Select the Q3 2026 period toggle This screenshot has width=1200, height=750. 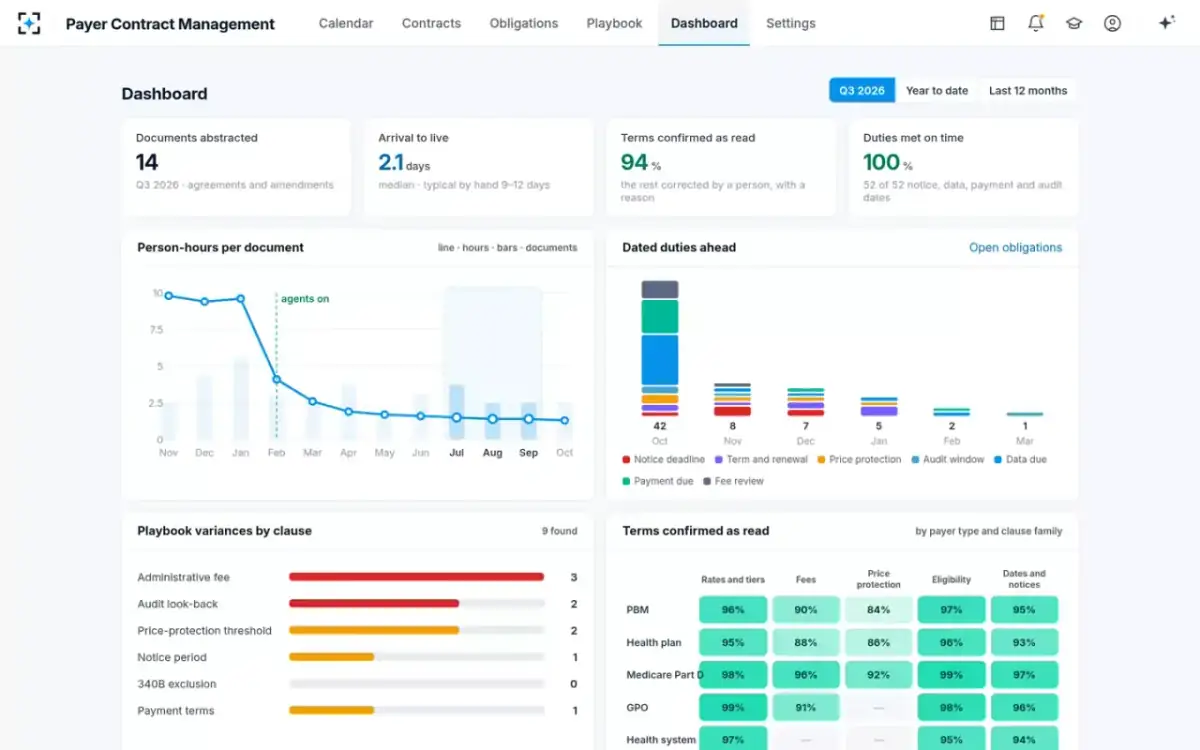(x=862, y=90)
